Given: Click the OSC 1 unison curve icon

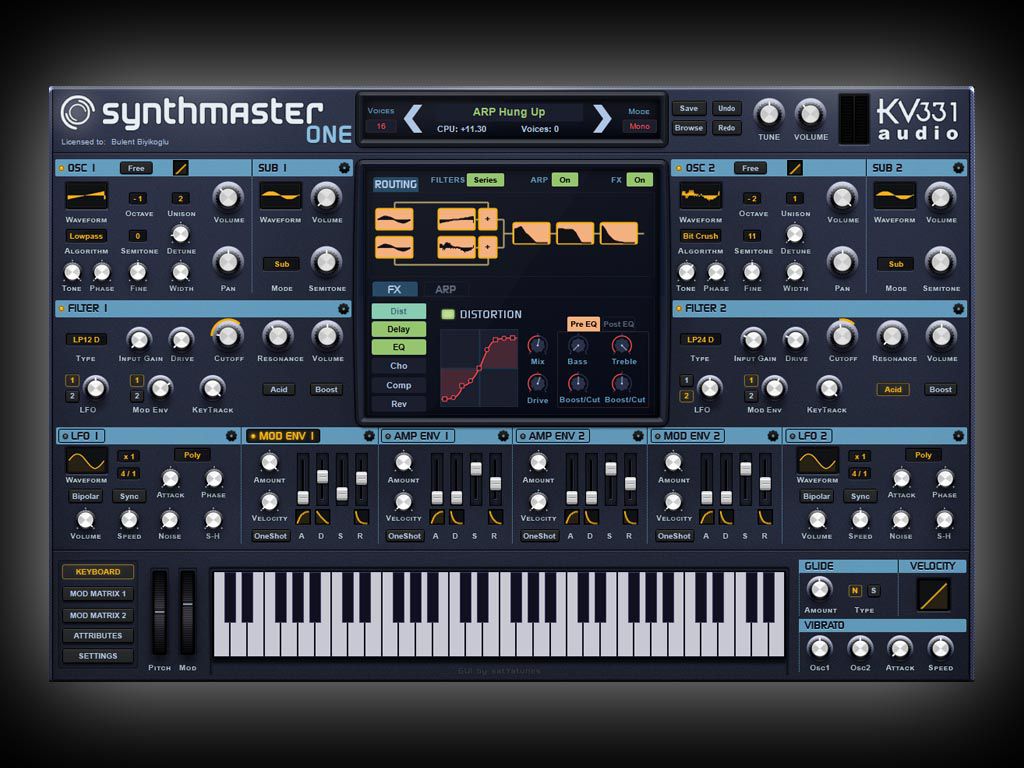Looking at the screenshot, I should tap(181, 168).
